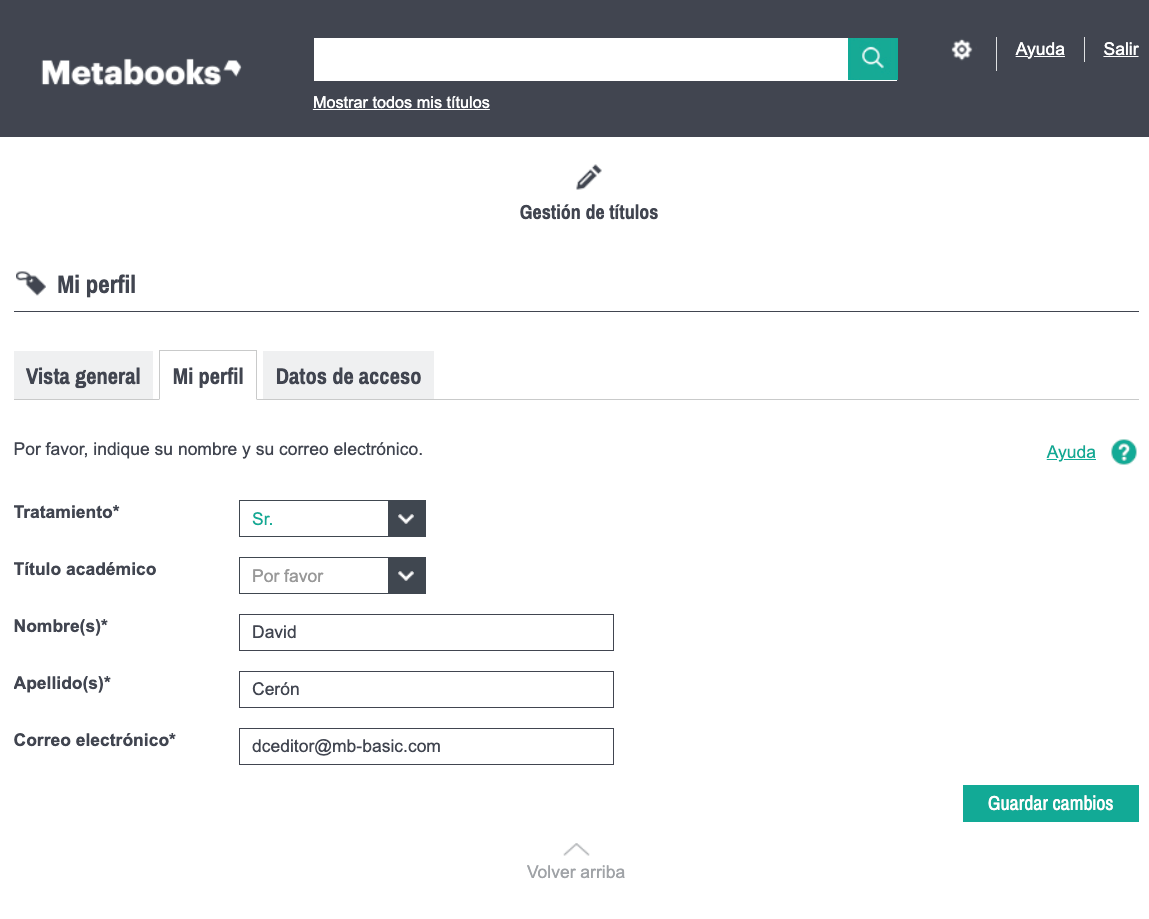1149x919 pixels.
Task: Select the Mi perfil tab
Action: click(x=208, y=376)
